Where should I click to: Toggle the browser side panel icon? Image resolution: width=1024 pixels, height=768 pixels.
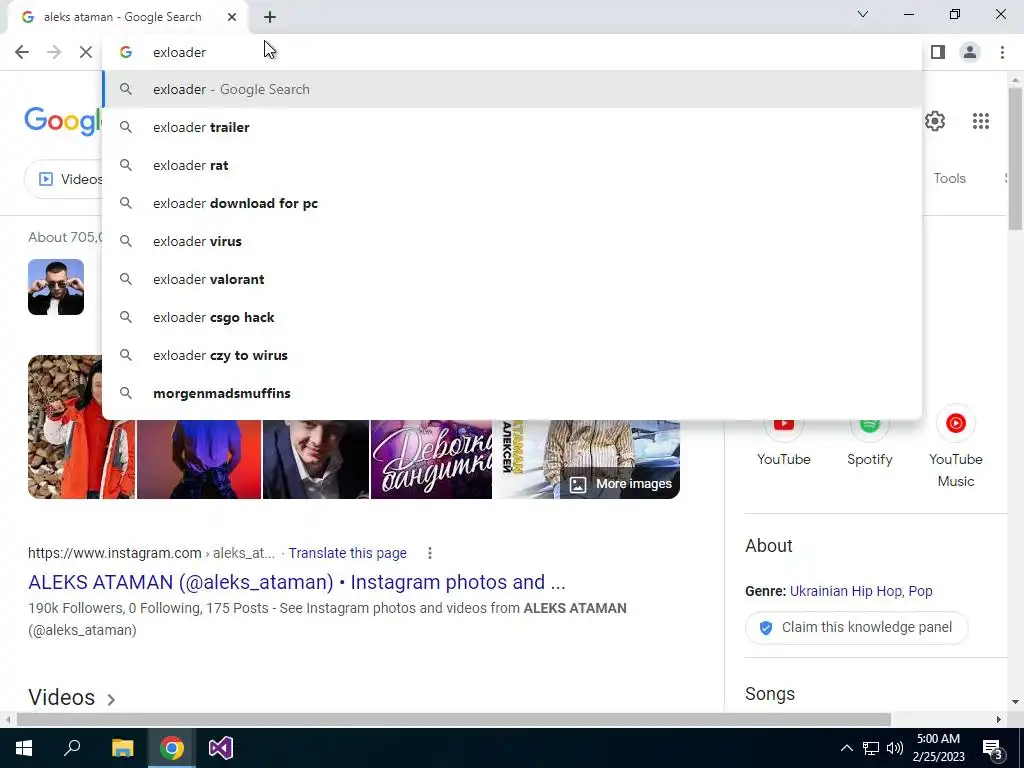(x=938, y=52)
